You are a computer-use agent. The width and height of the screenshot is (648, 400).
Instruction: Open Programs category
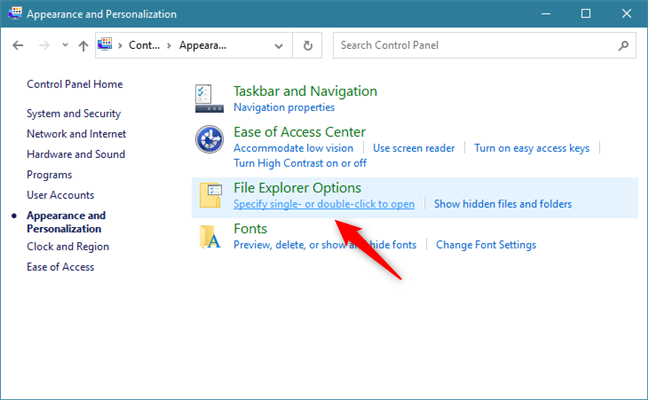pos(49,175)
